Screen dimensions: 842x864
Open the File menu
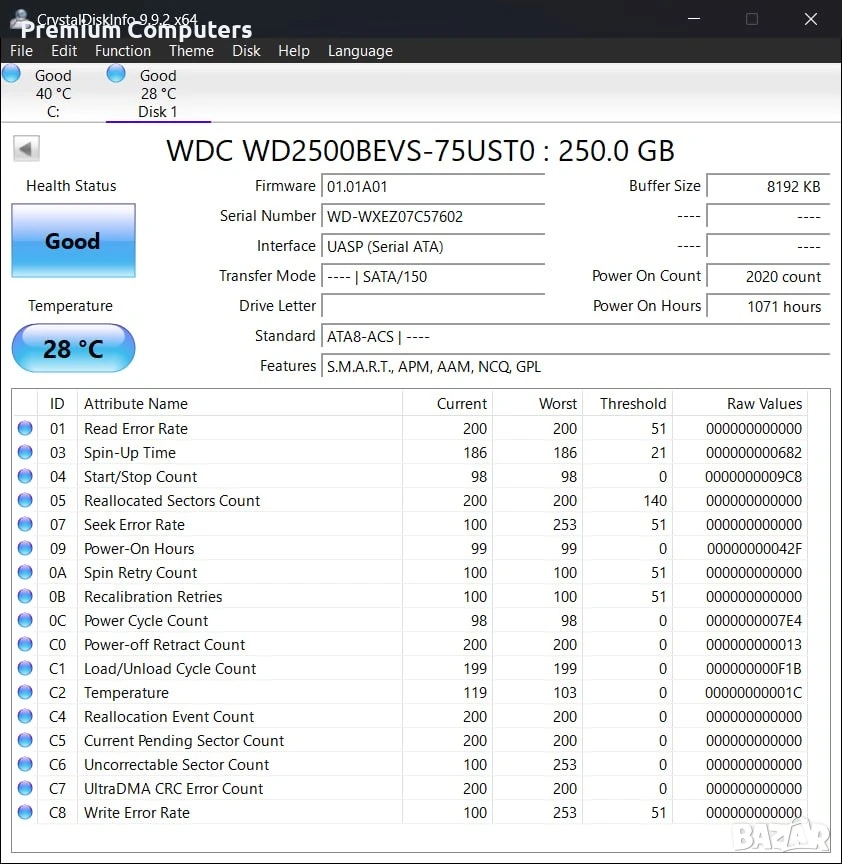tap(21, 51)
